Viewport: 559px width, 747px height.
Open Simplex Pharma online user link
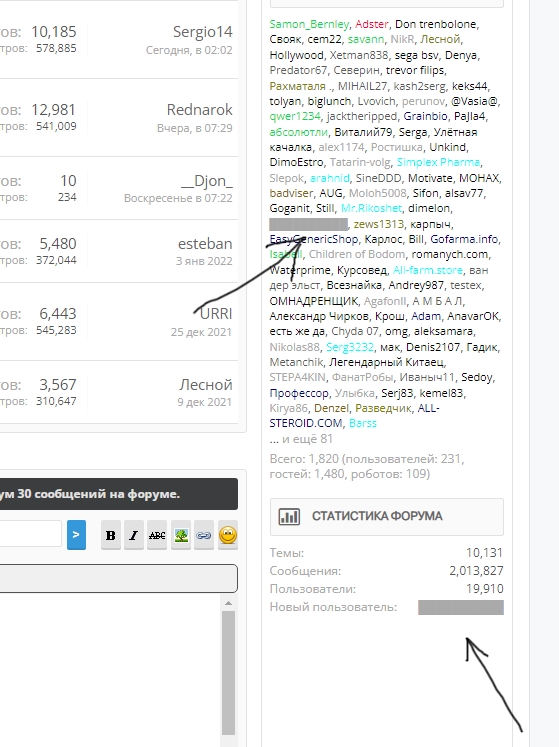click(x=438, y=162)
